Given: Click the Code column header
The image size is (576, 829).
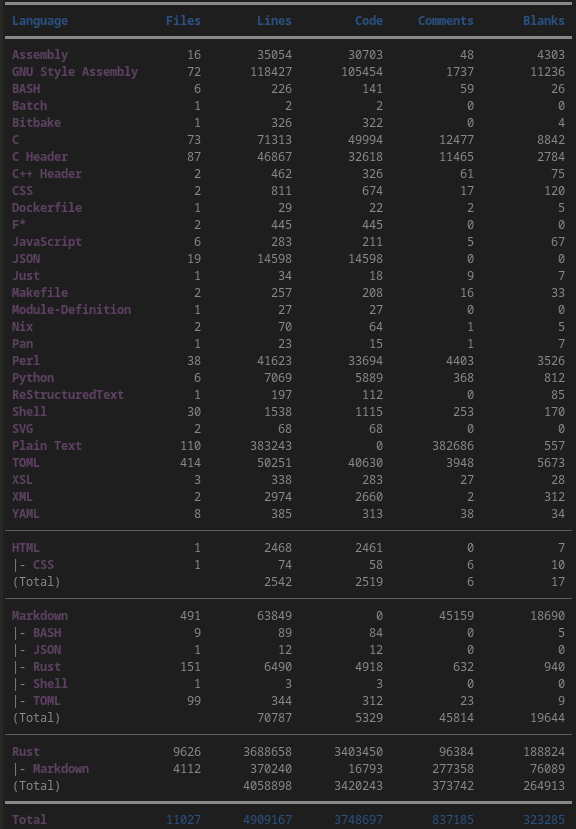Looking at the screenshot, I should click(x=369, y=21).
